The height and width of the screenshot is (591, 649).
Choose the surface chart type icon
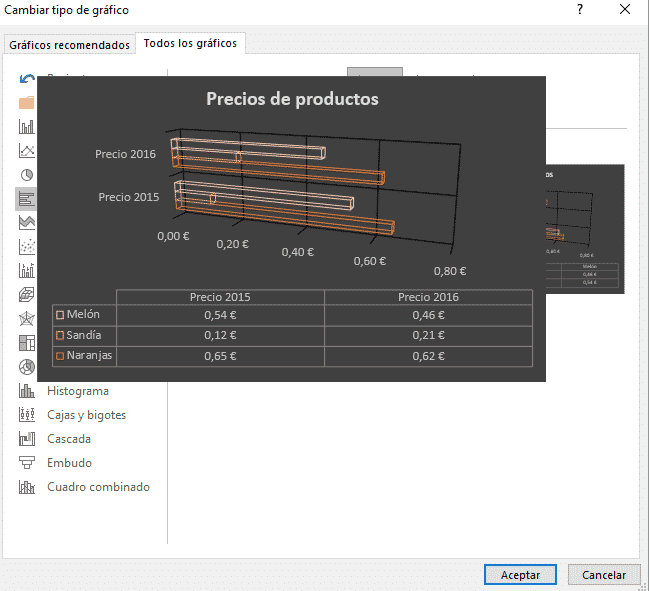click(x=27, y=295)
